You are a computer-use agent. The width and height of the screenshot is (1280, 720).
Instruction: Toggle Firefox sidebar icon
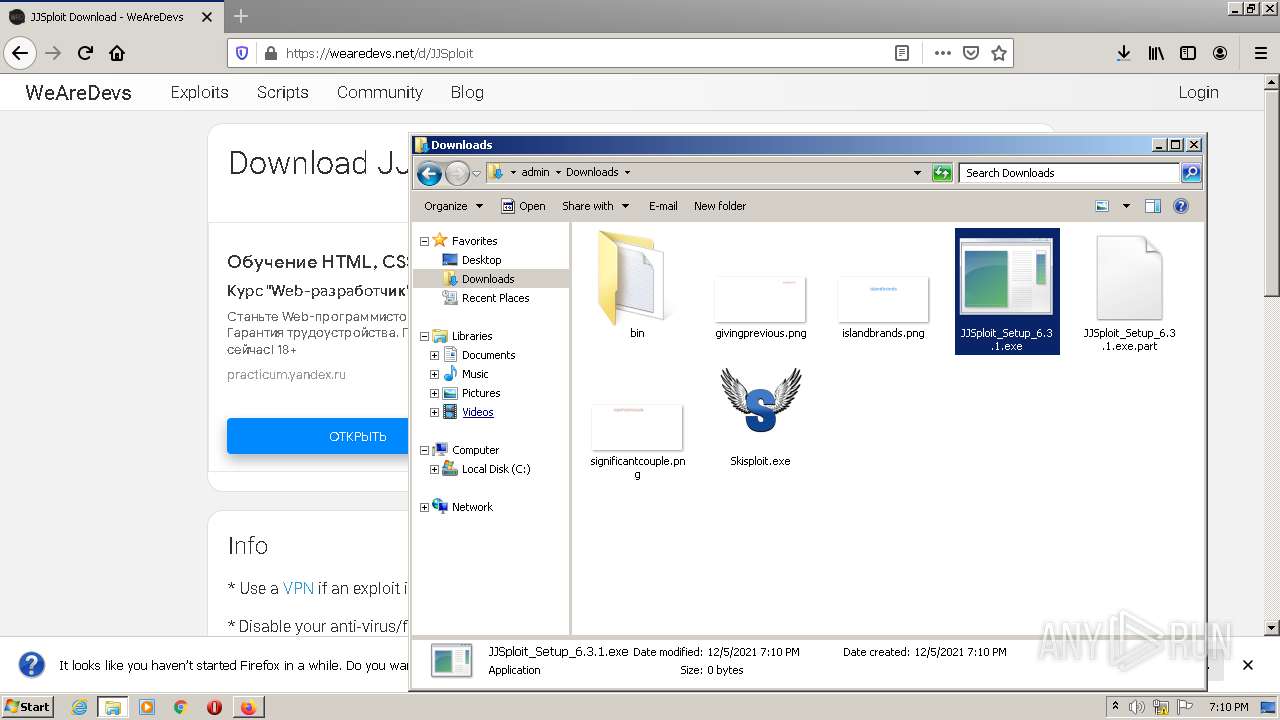pos(1188,53)
